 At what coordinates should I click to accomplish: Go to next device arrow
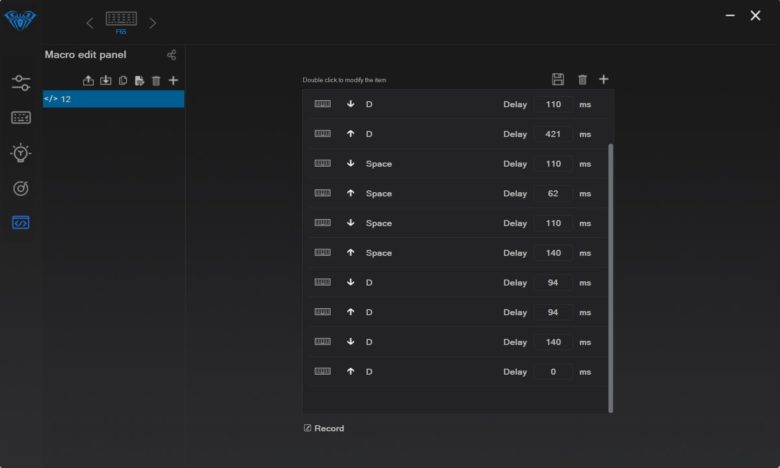[x=153, y=23]
